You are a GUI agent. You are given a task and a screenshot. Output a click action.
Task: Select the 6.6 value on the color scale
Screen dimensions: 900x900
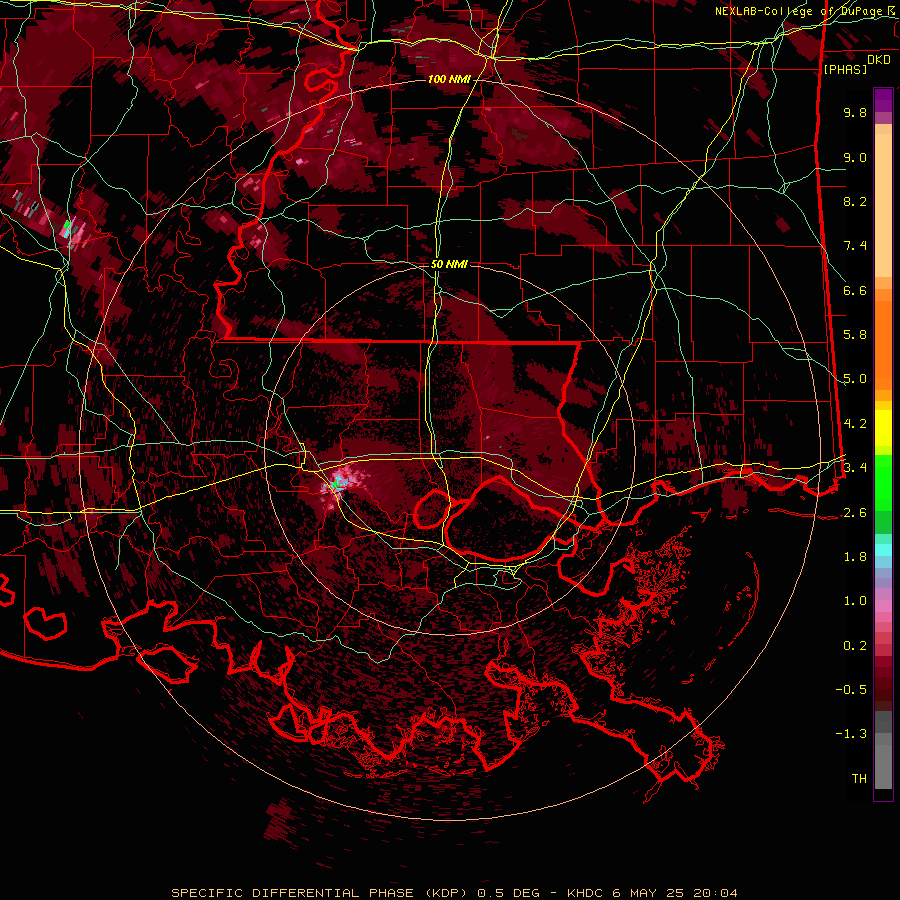(855, 290)
